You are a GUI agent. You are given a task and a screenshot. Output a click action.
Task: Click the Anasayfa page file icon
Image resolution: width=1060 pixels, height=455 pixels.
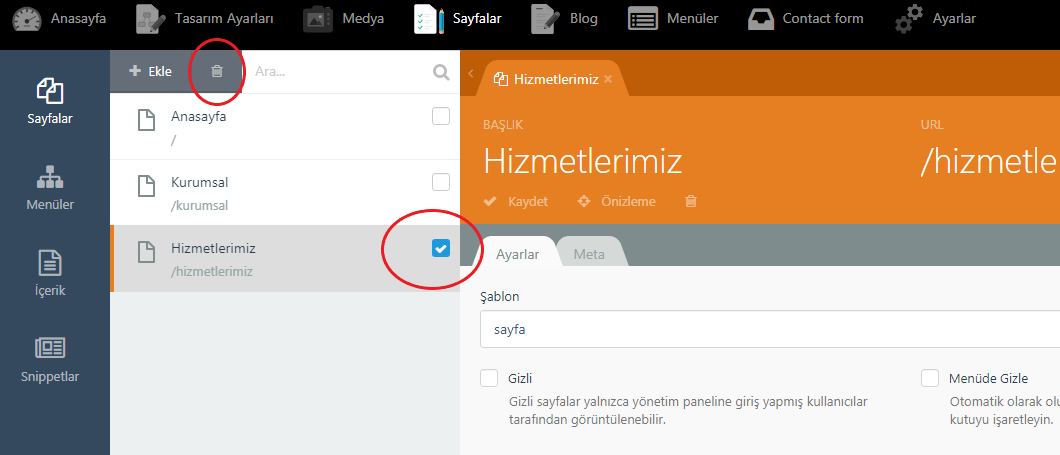click(x=147, y=120)
